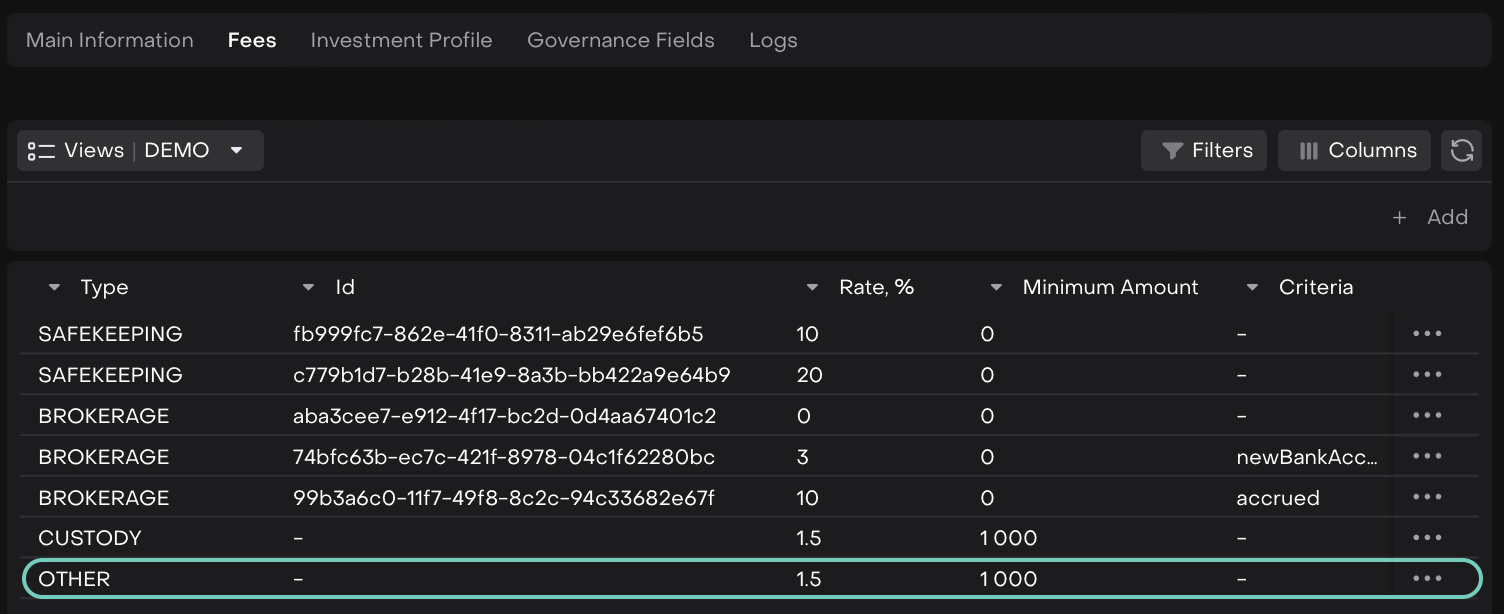This screenshot has height=614, width=1504.
Task: Open the Views DEMO dropdown
Action: [x=140, y=151]
